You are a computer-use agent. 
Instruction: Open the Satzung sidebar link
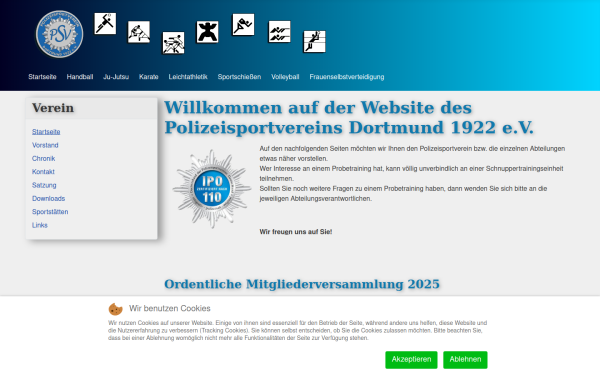(44, 185)
